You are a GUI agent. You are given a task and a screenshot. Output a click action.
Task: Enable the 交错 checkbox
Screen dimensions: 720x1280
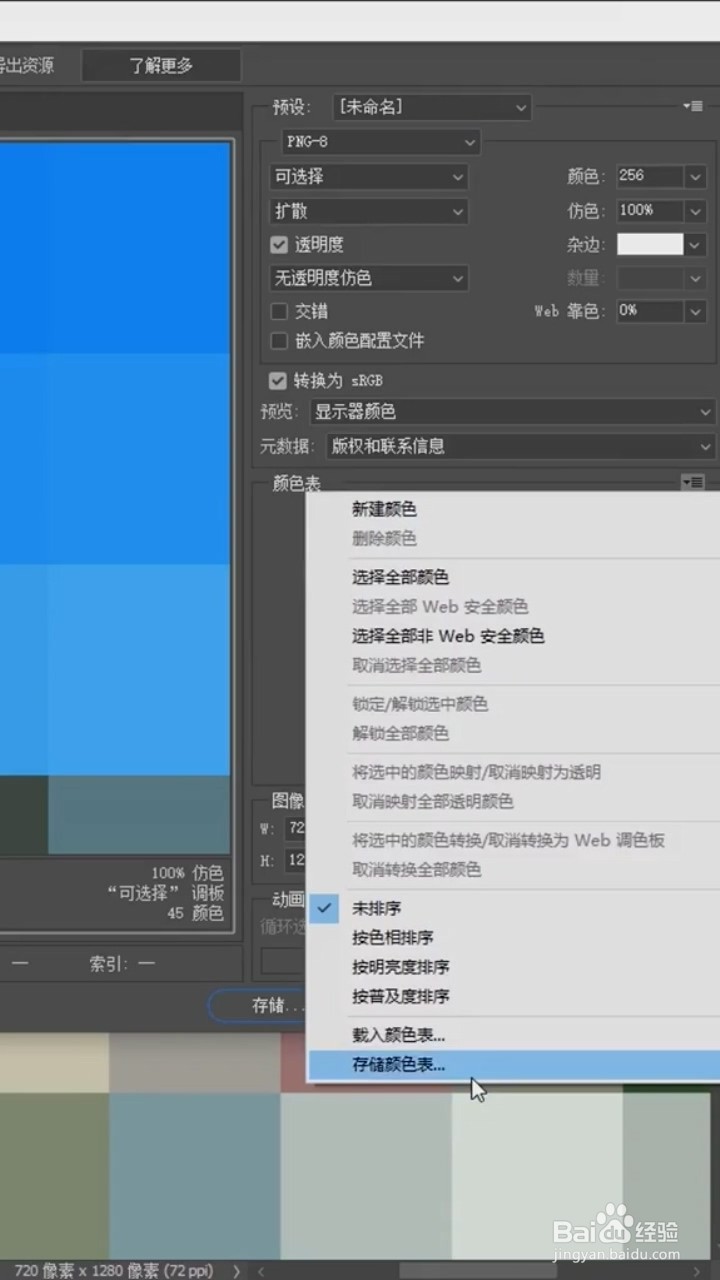tap(279, 311)
